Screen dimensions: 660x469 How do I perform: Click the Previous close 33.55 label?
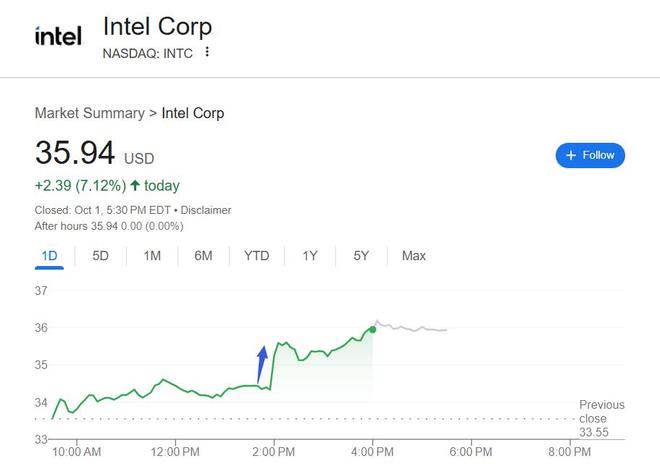601,418
